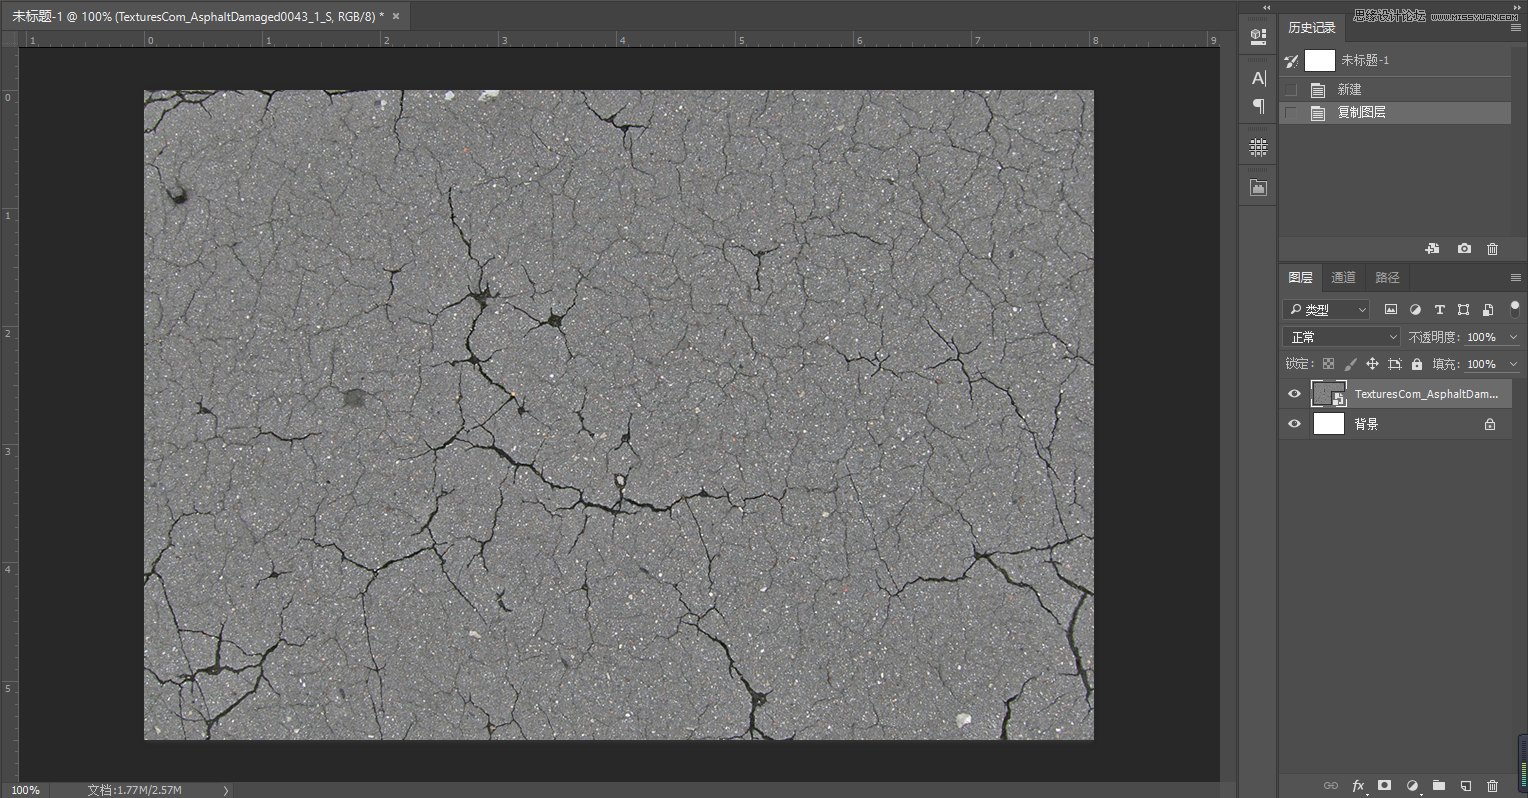The image size is (1528, 798).
Task: Click the link layers icon
Action: 1330,786
